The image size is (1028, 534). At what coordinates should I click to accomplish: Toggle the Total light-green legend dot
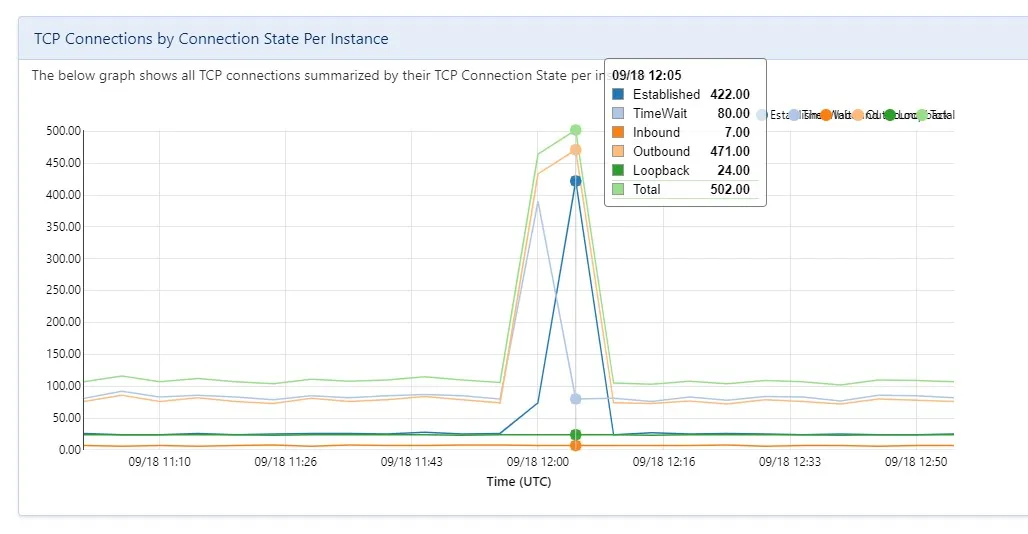[x=921, y=115]
